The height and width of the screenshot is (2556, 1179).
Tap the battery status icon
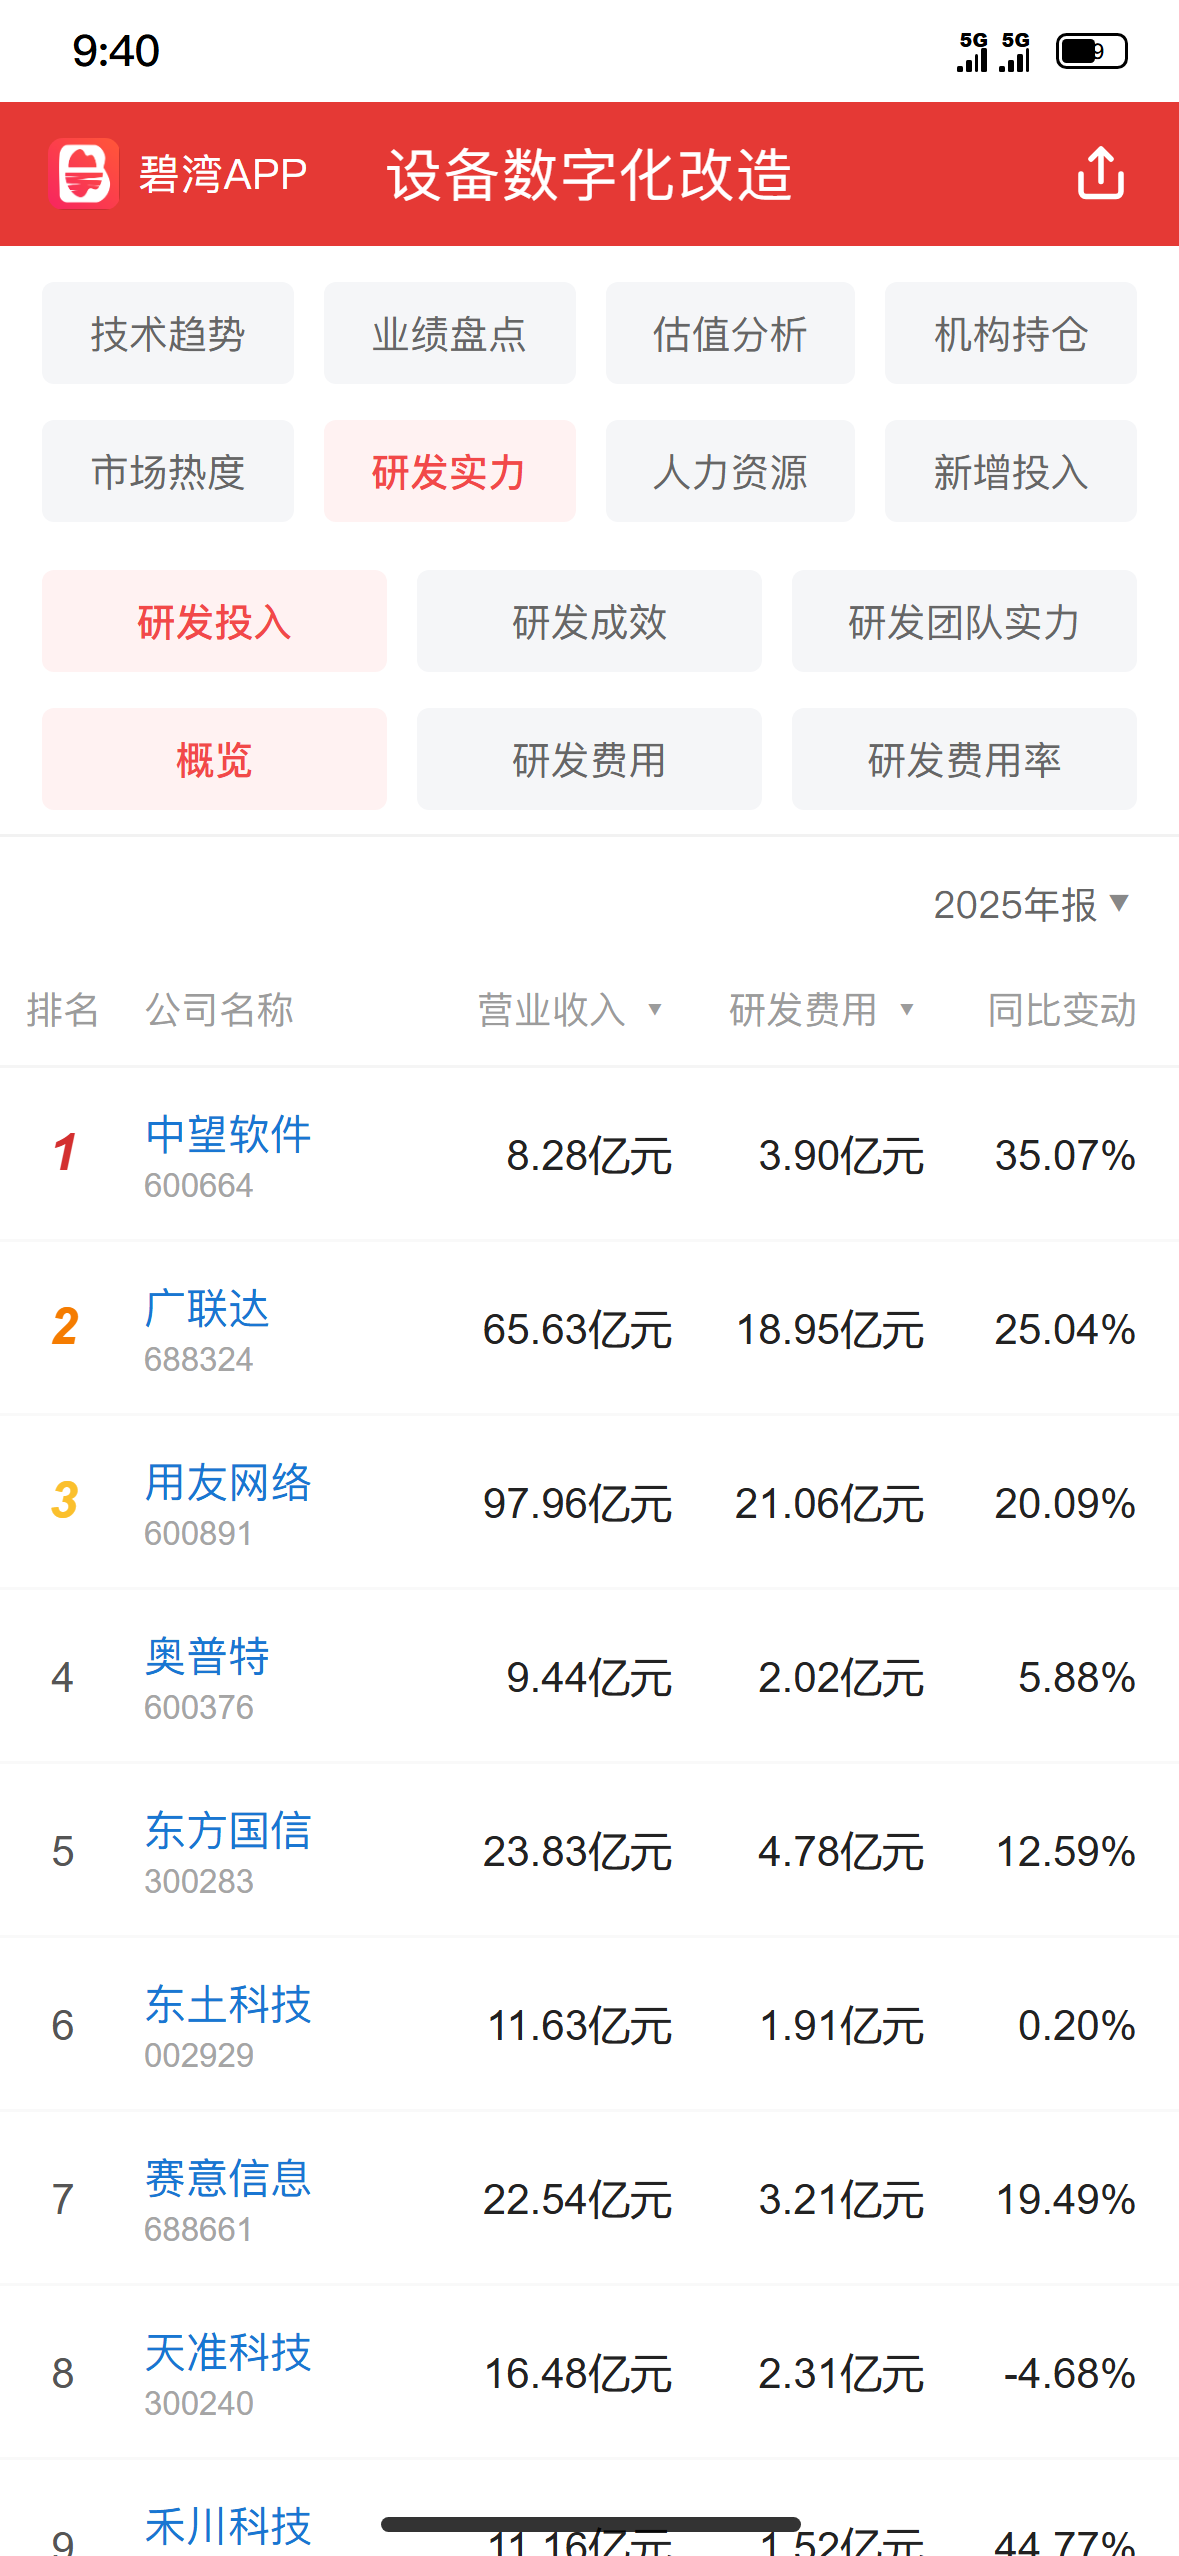[x=1092, y=51]
